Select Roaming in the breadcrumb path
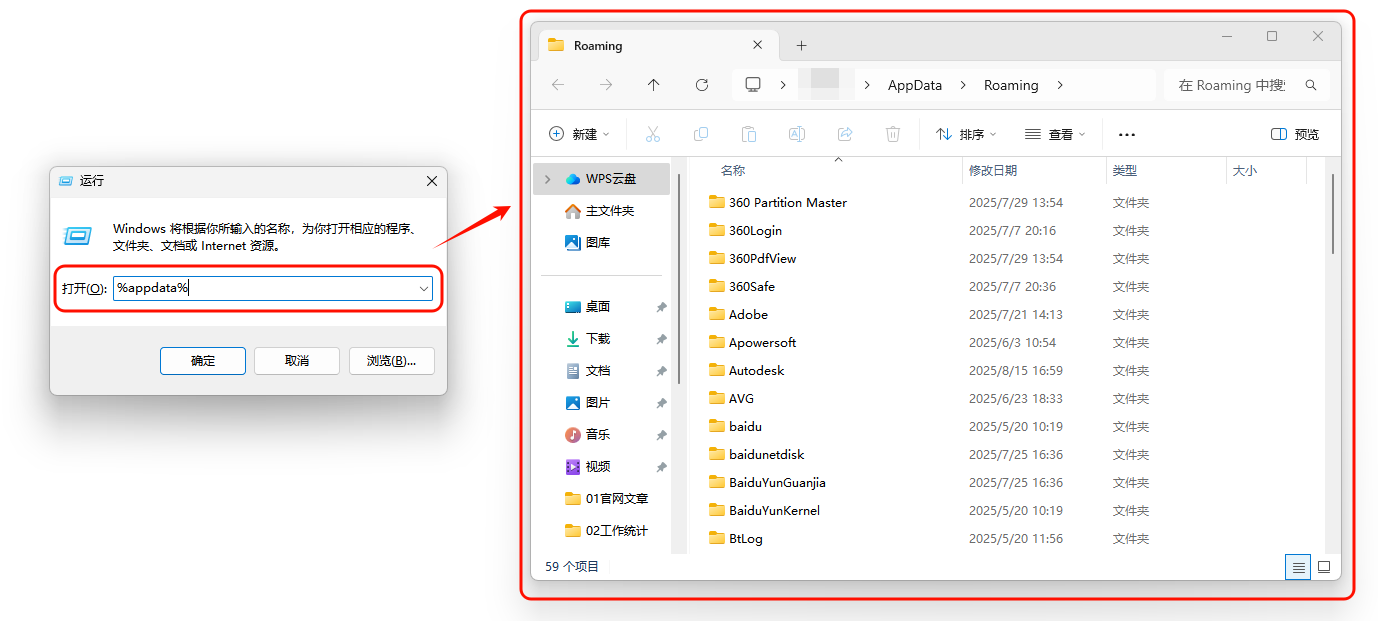This screenshot has width=1378, height=621. point(1011,85)
